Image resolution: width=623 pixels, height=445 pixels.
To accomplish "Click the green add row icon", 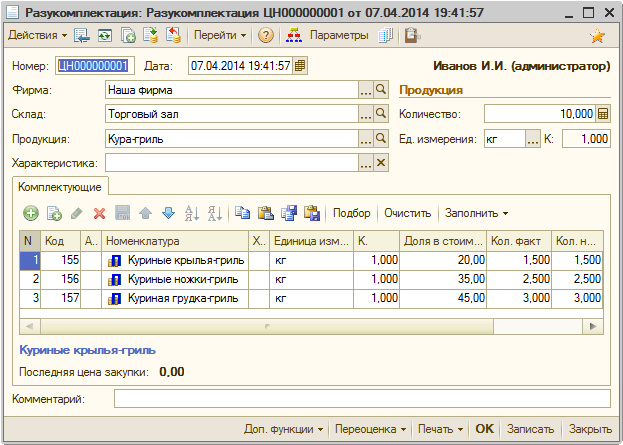I will click(x=31, y=213).
